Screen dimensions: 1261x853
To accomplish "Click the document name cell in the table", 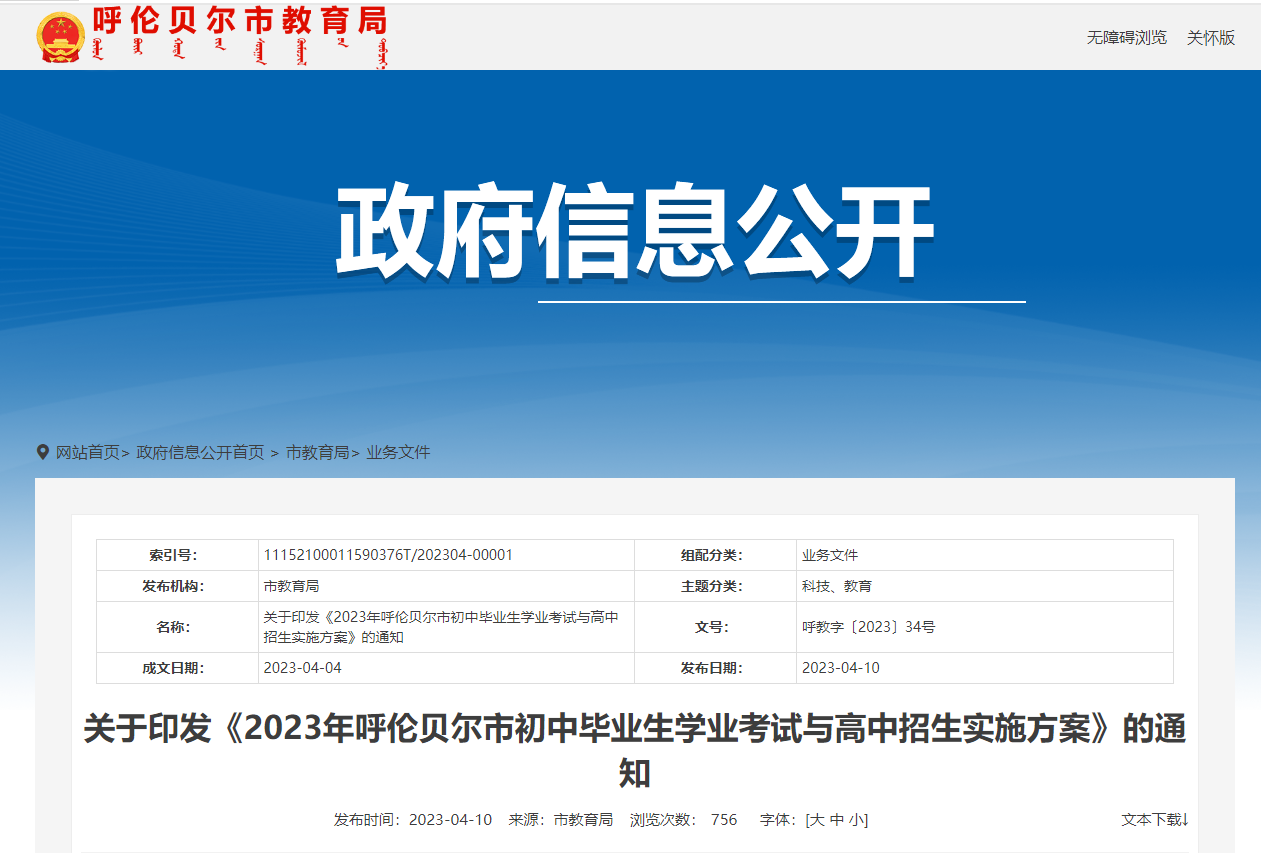I will point(440,627).
